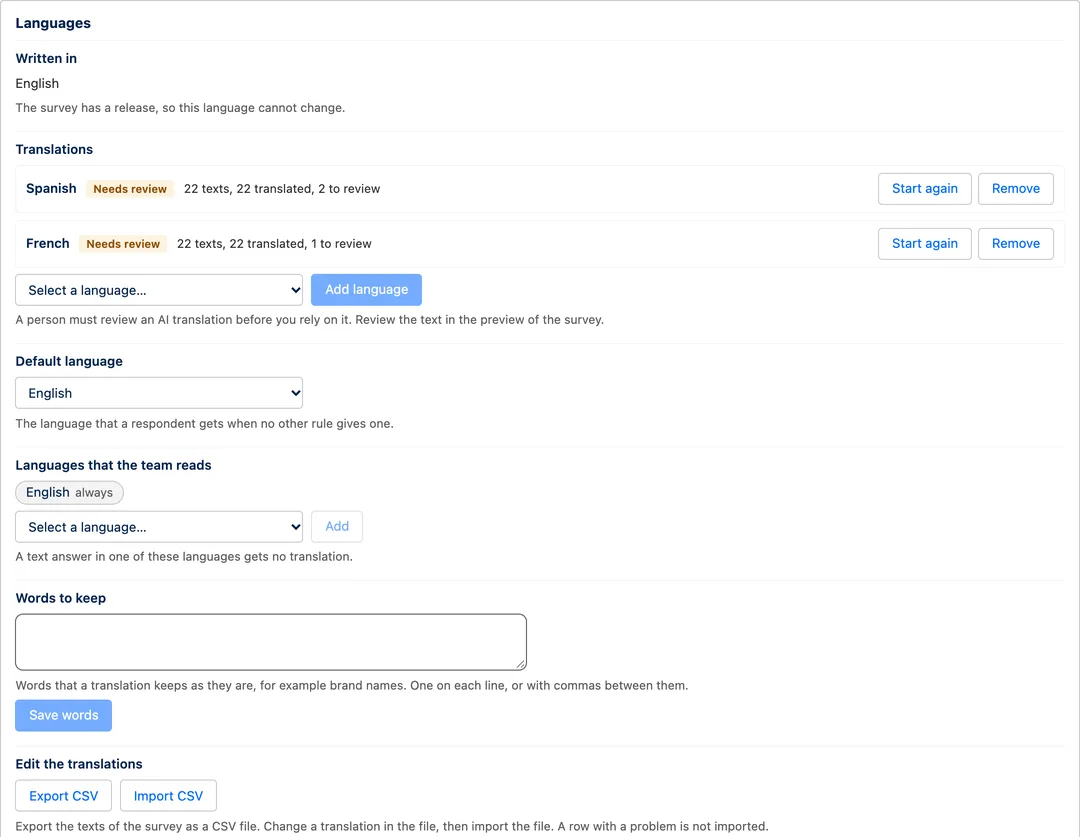Click the note explaining the default language
The height and width of the screenshot is (837, 1080).
[x=205, y=424]
